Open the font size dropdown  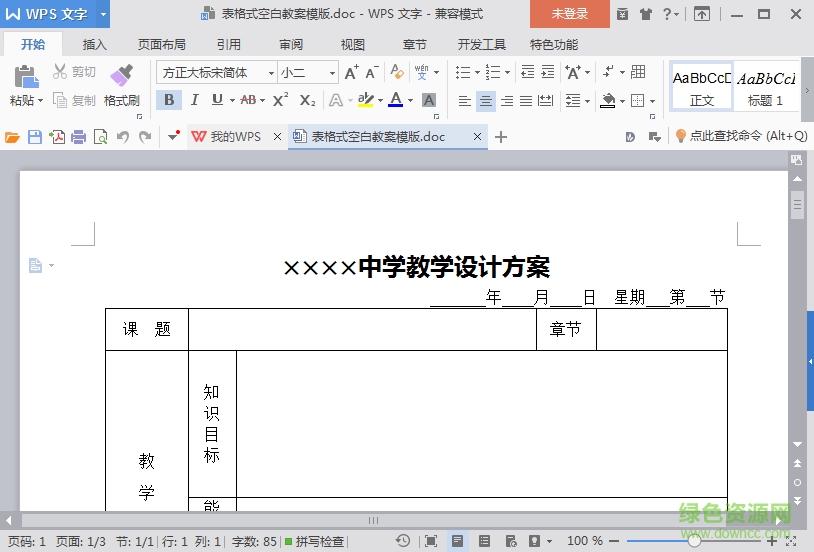click(x=331, y=72)
